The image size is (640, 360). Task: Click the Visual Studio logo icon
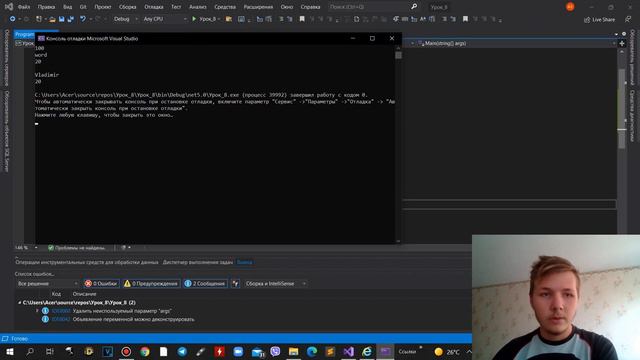pyautogui.click(x=9, y=7)
